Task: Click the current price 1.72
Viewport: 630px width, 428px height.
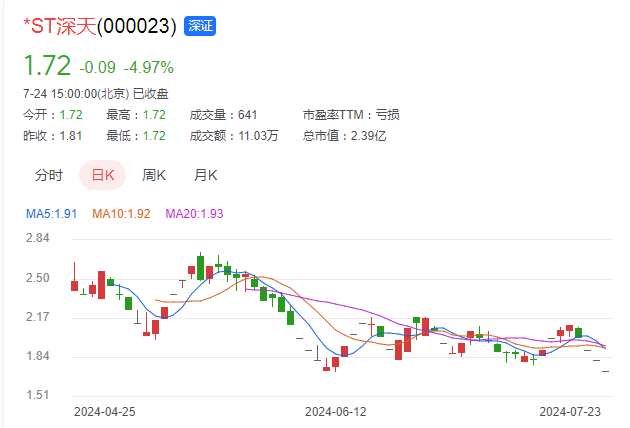Action: click(47, 66)
